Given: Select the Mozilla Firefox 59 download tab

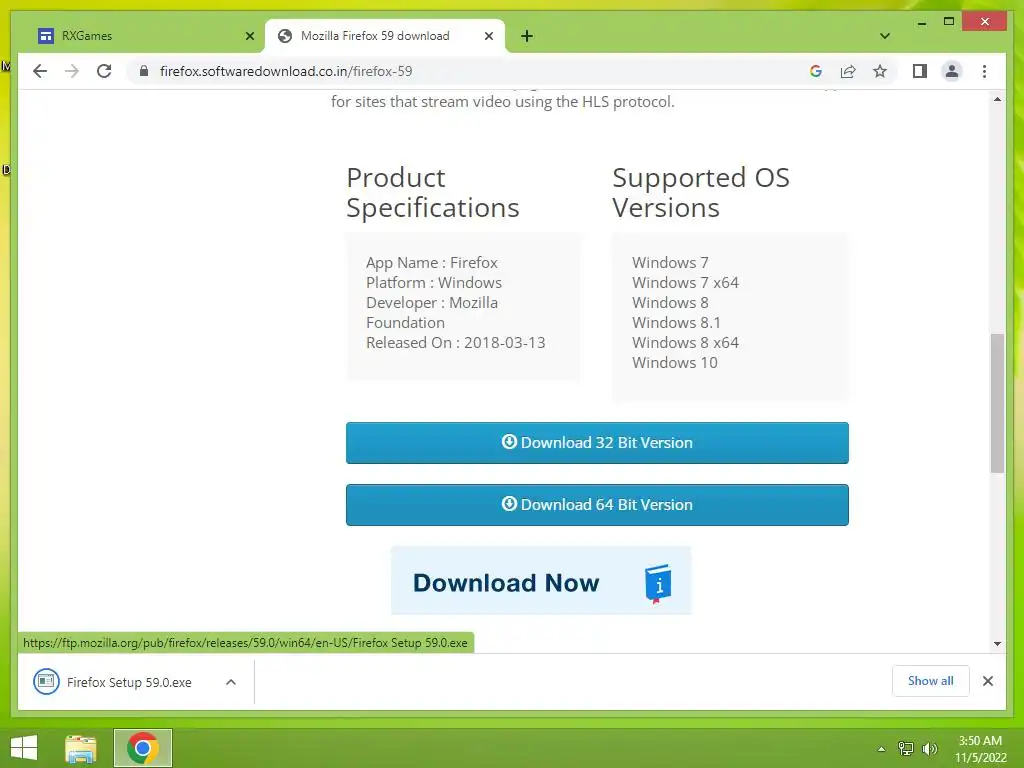Looking at the screenshot, I should pyautogui.click(x=385, y=36).
